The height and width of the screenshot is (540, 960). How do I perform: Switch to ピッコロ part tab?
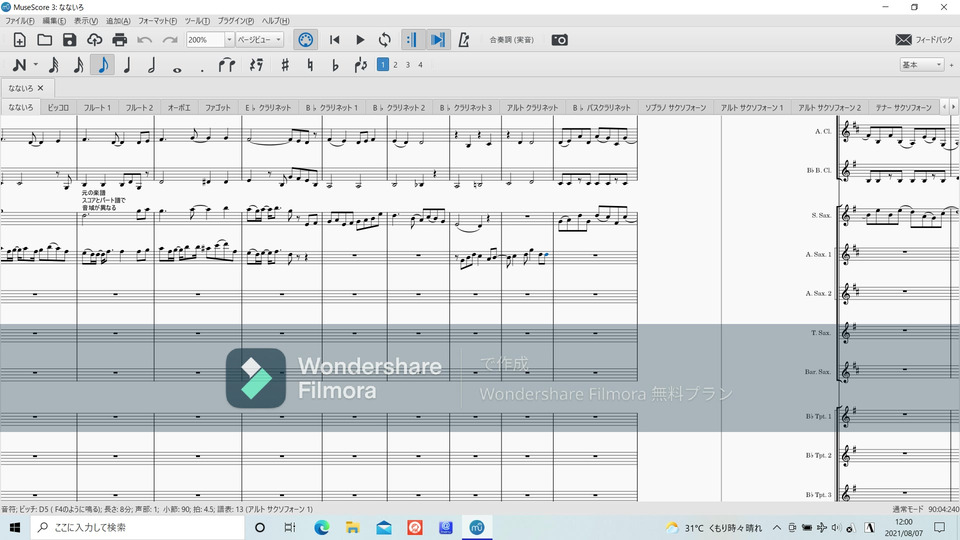58,107
